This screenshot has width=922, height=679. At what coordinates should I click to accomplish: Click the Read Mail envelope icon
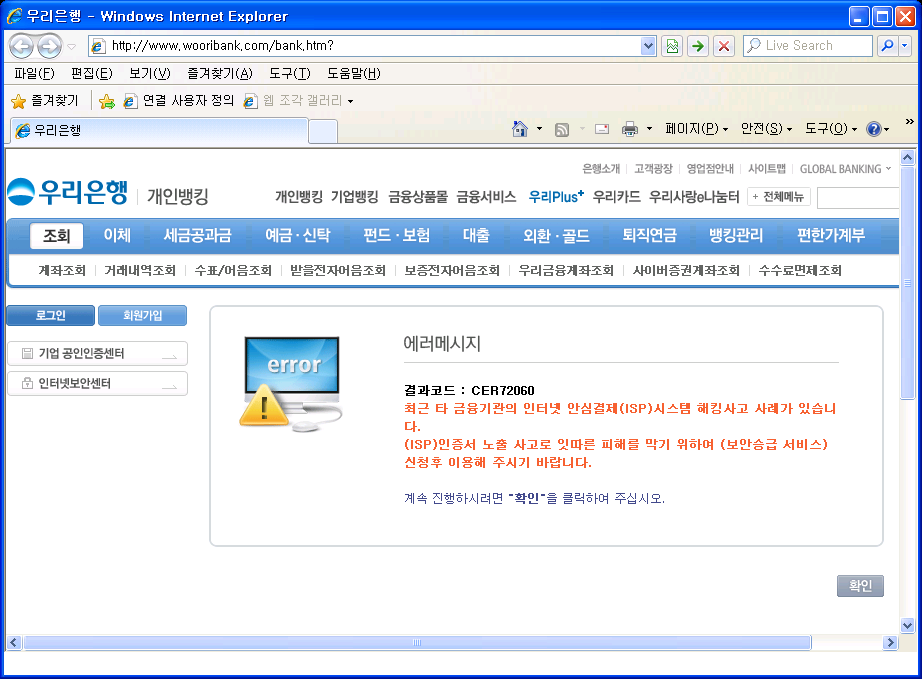(602, 129)
